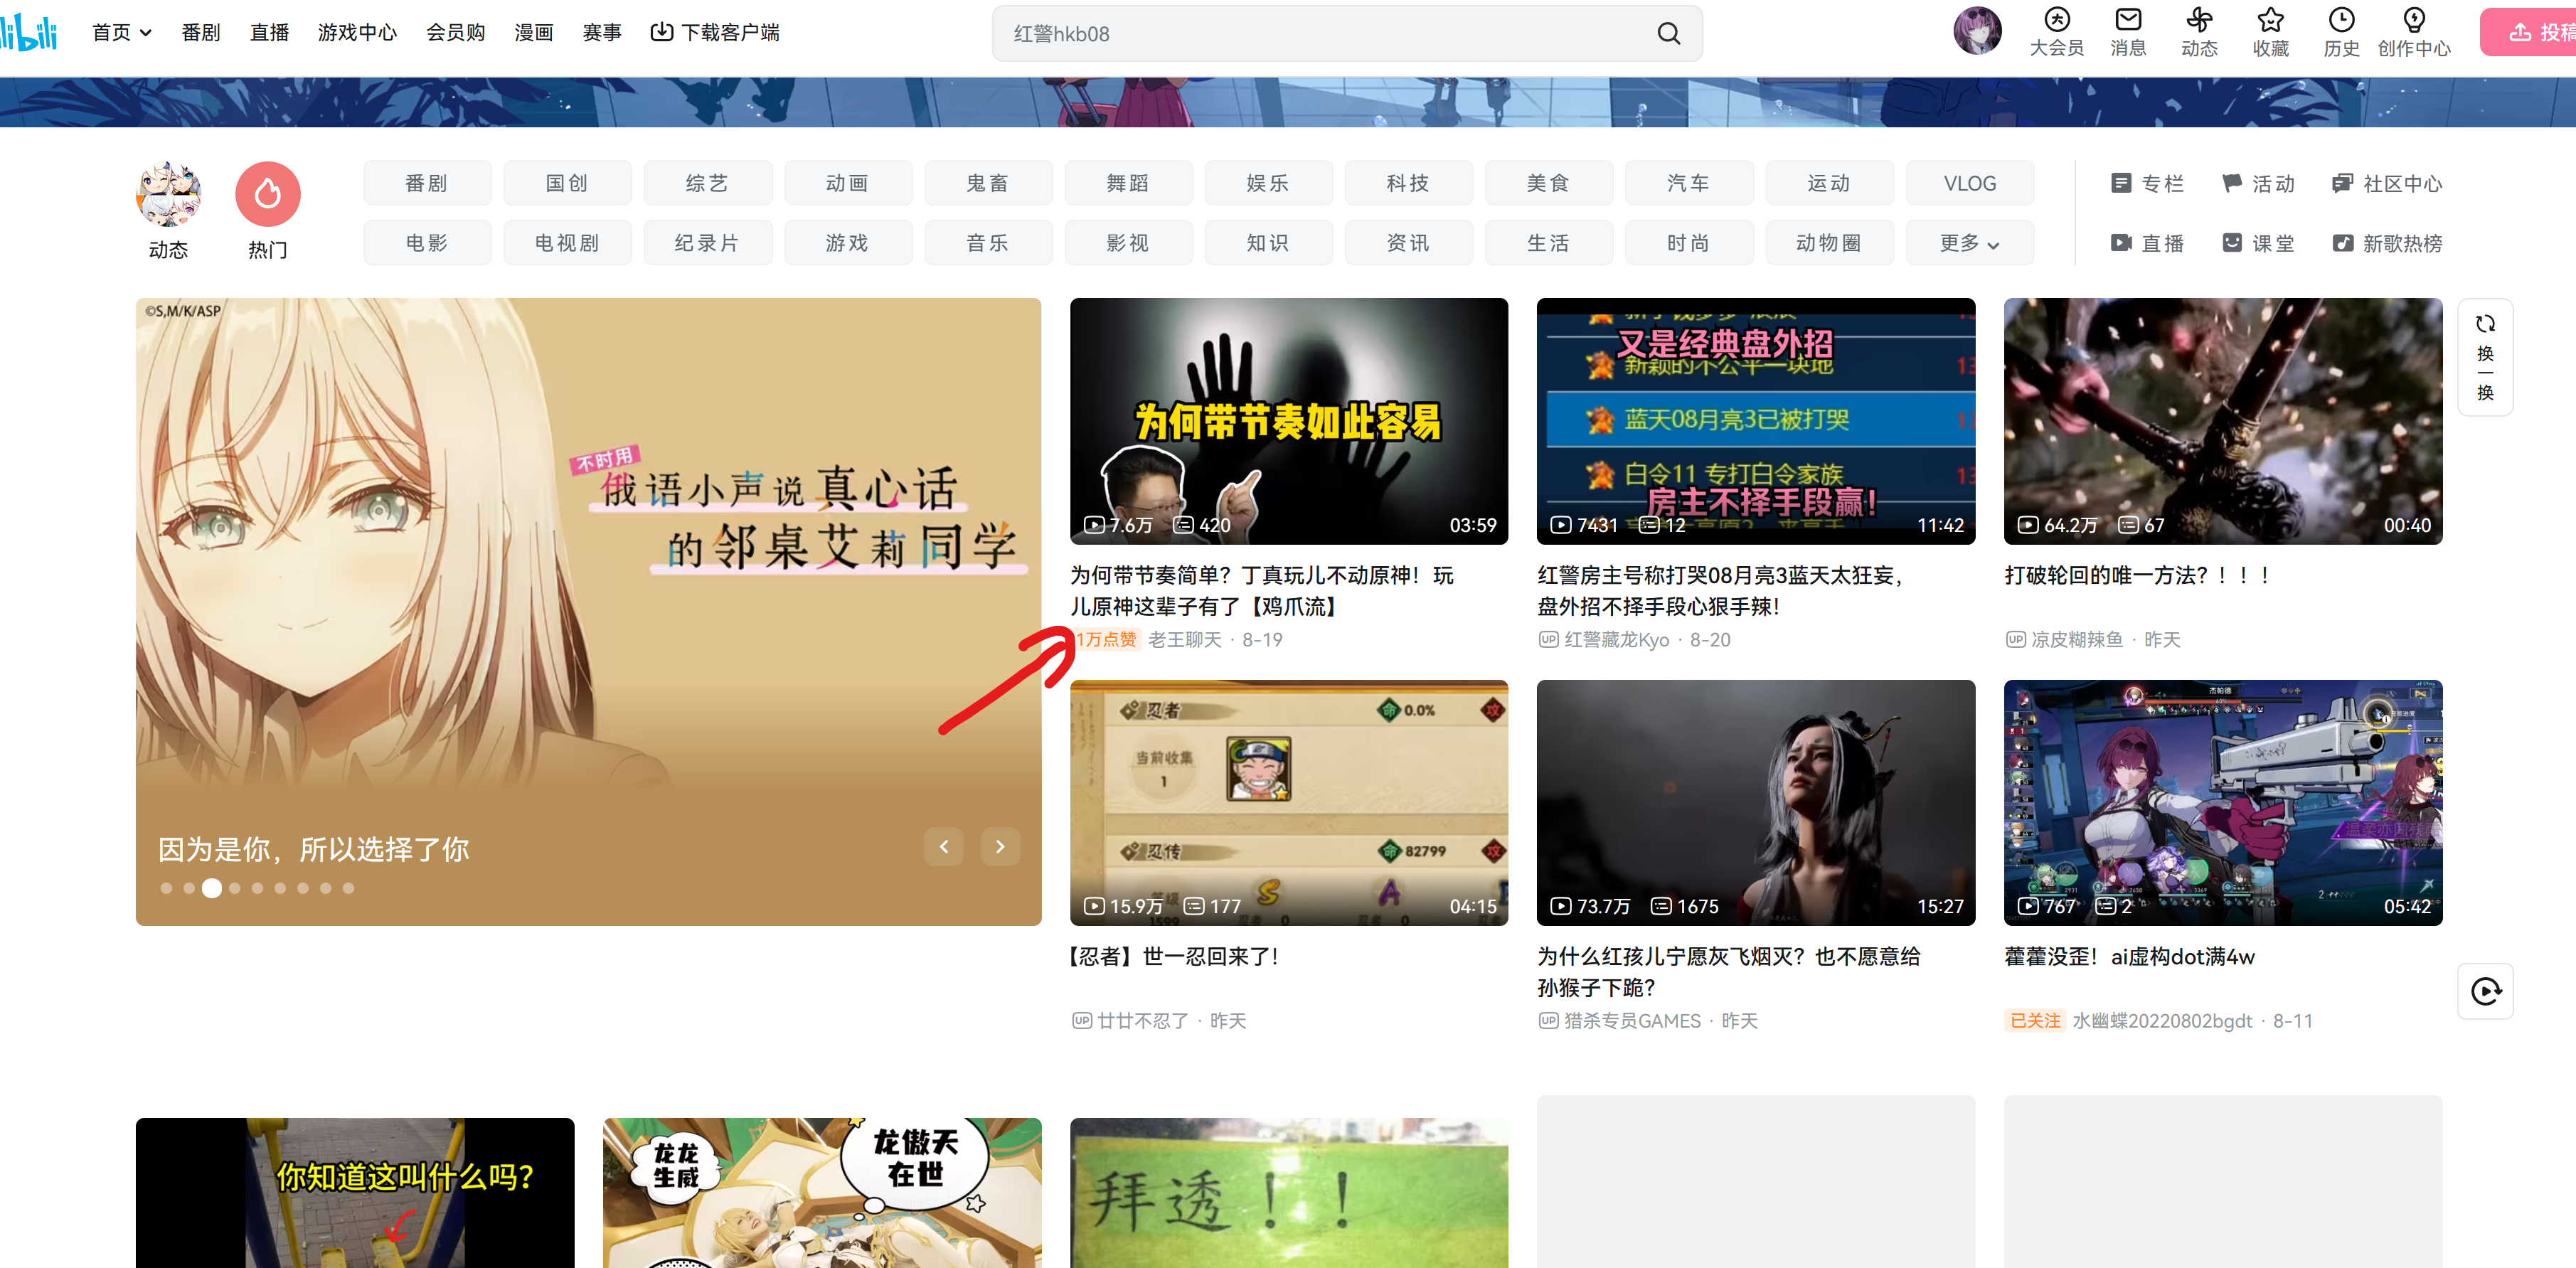Open 专栏 column icon link
The image size is (2576, 1268).
[x=2147, y=184]
